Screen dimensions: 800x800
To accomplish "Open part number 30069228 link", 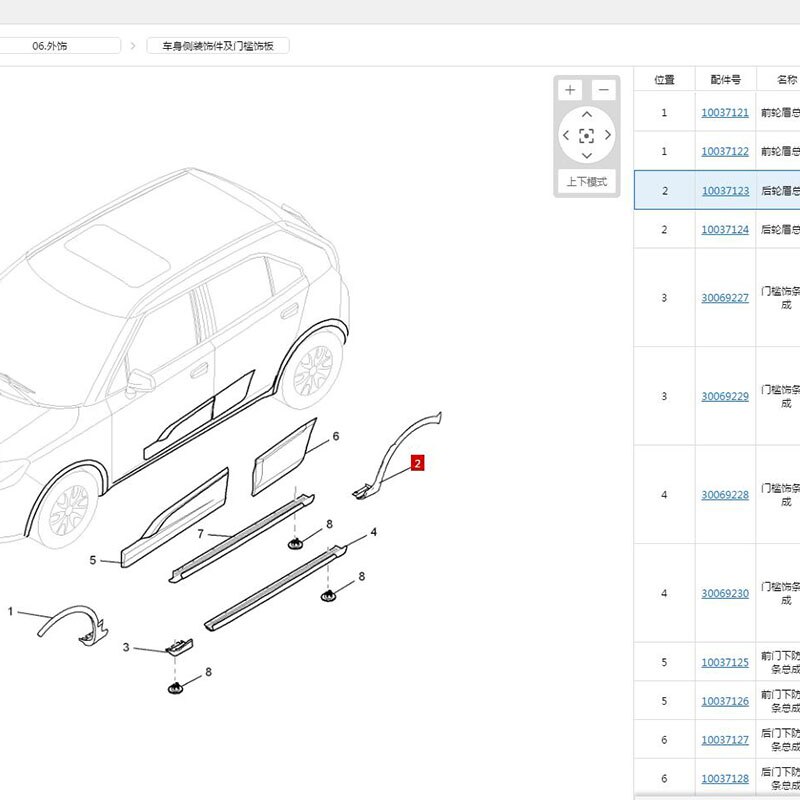I will [725, 495].
